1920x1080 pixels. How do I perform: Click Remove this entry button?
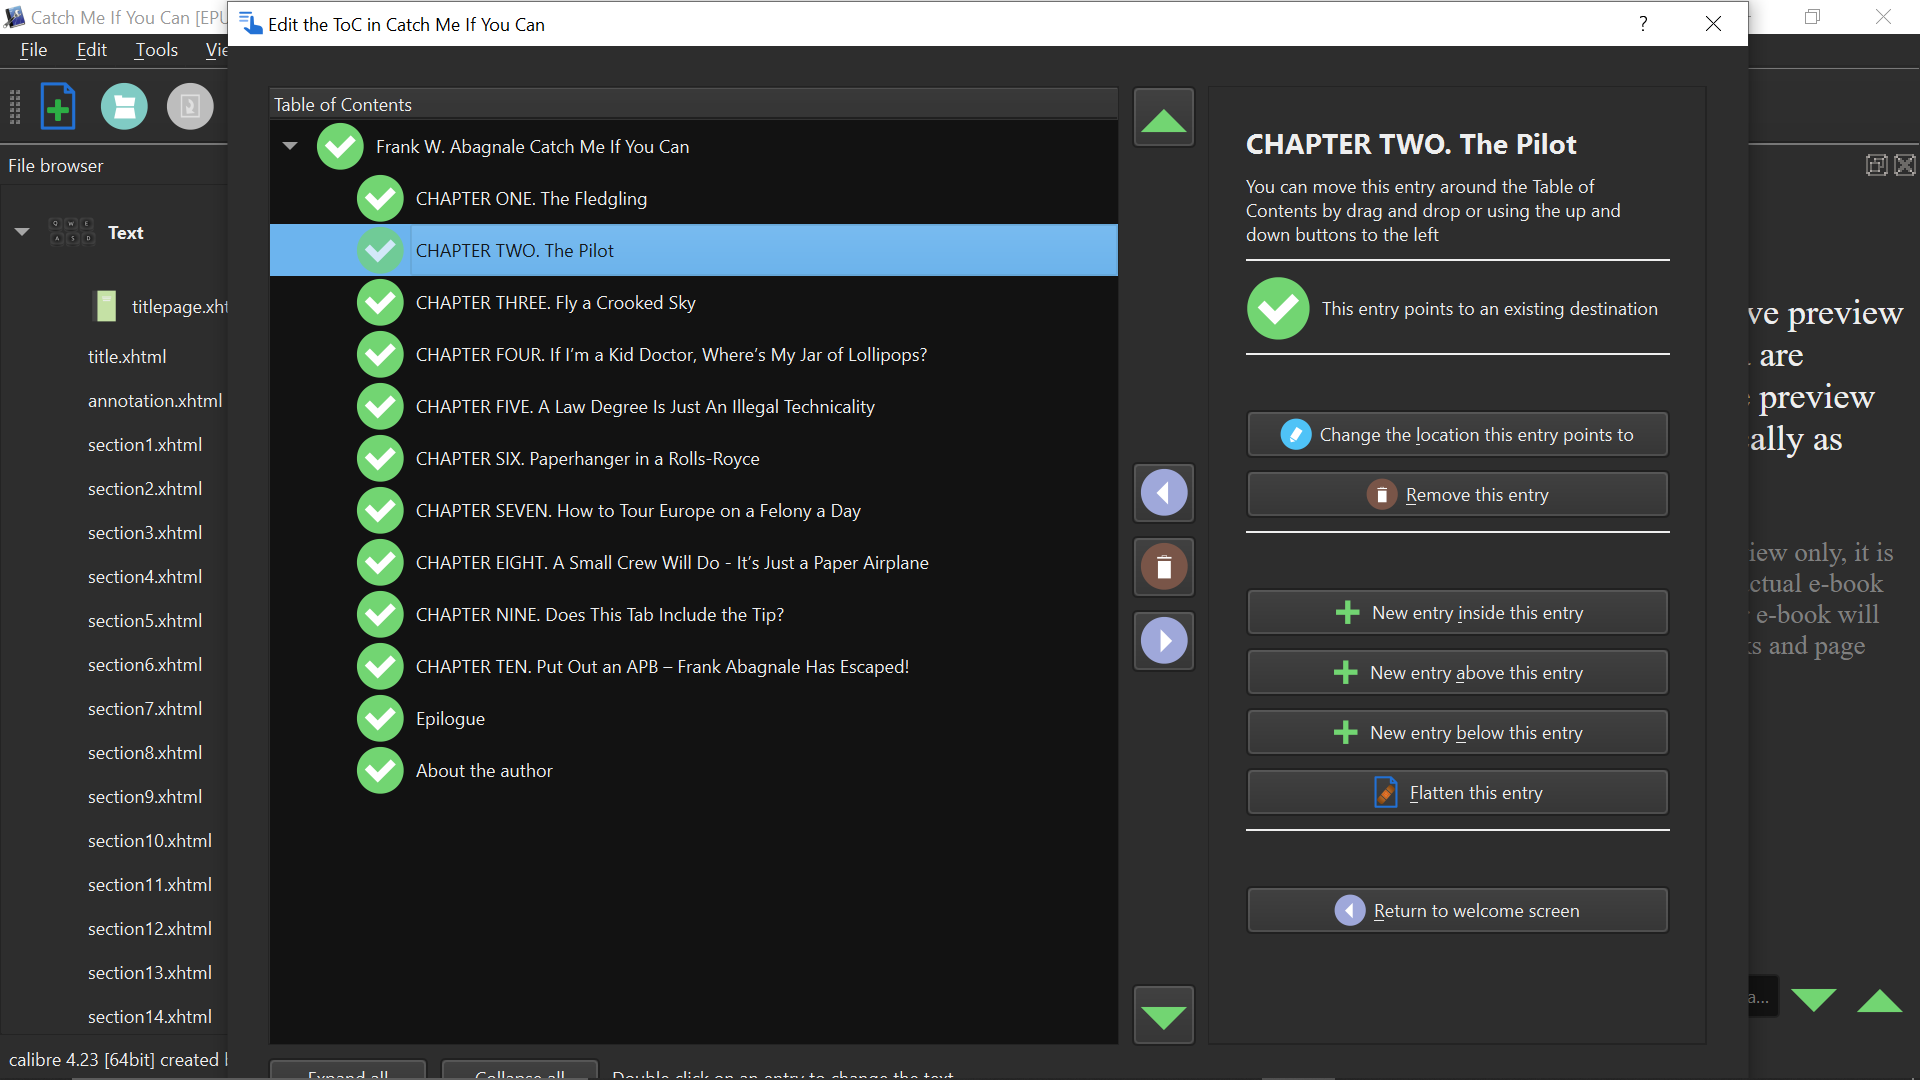[1457, 494]
